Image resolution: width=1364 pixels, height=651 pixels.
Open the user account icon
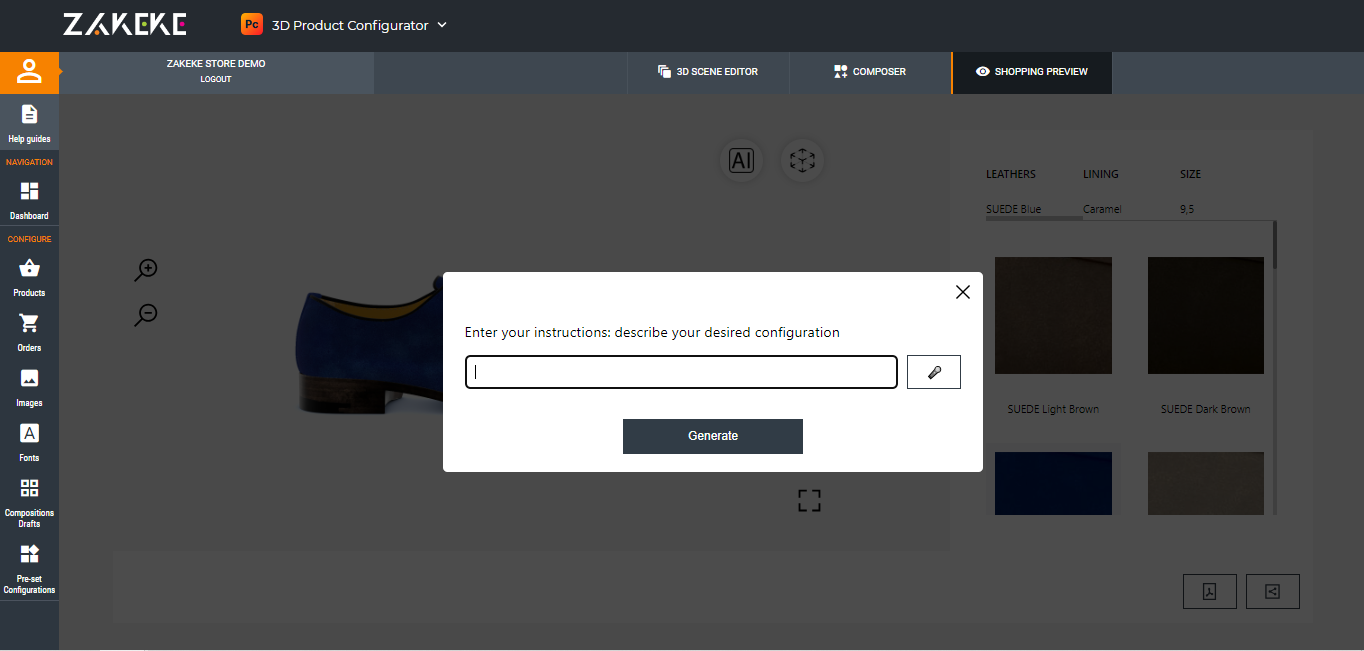coord(29,72)
